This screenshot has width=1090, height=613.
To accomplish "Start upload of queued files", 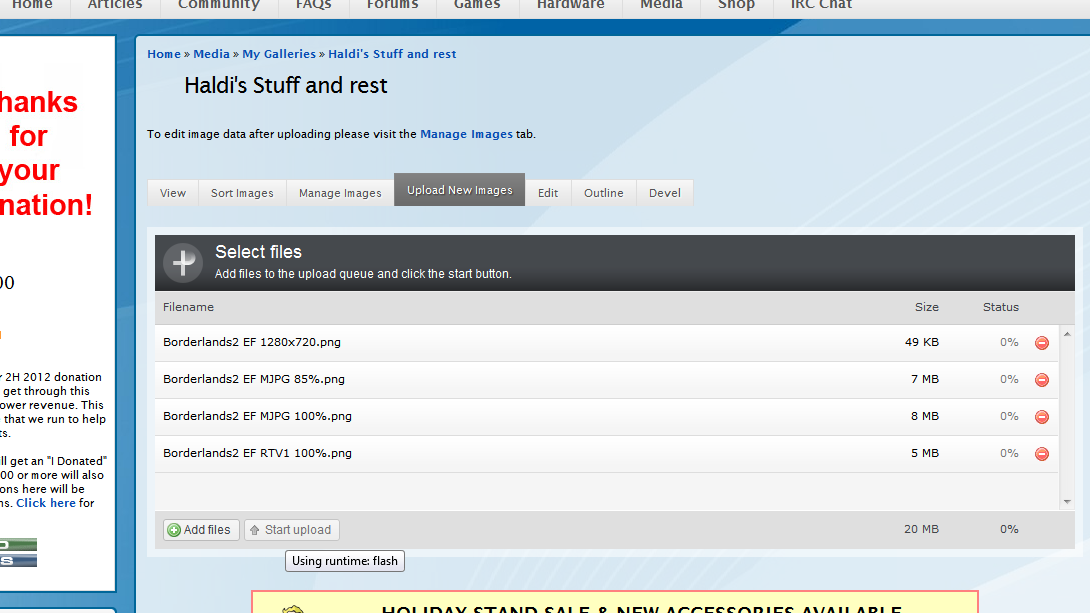I will coord(291,530).
